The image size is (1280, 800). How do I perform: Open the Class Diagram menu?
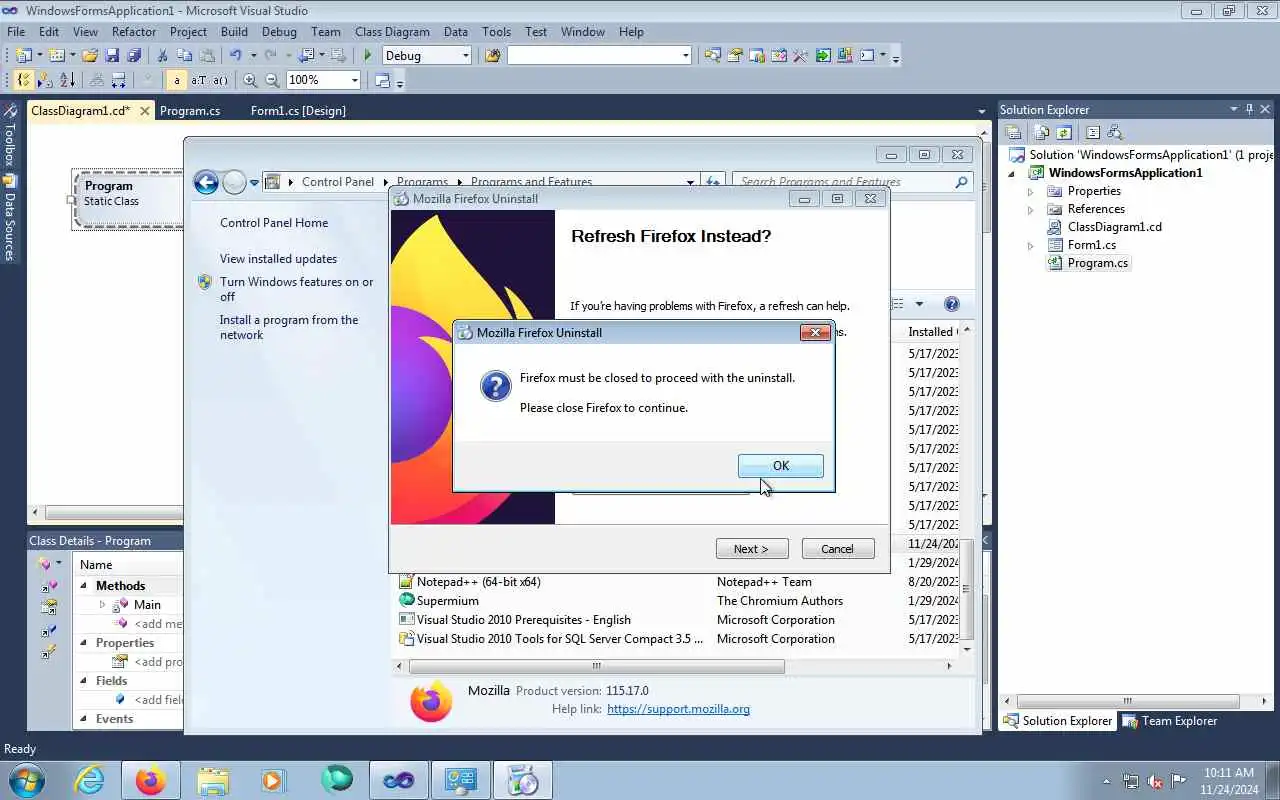tap(392, 32)
